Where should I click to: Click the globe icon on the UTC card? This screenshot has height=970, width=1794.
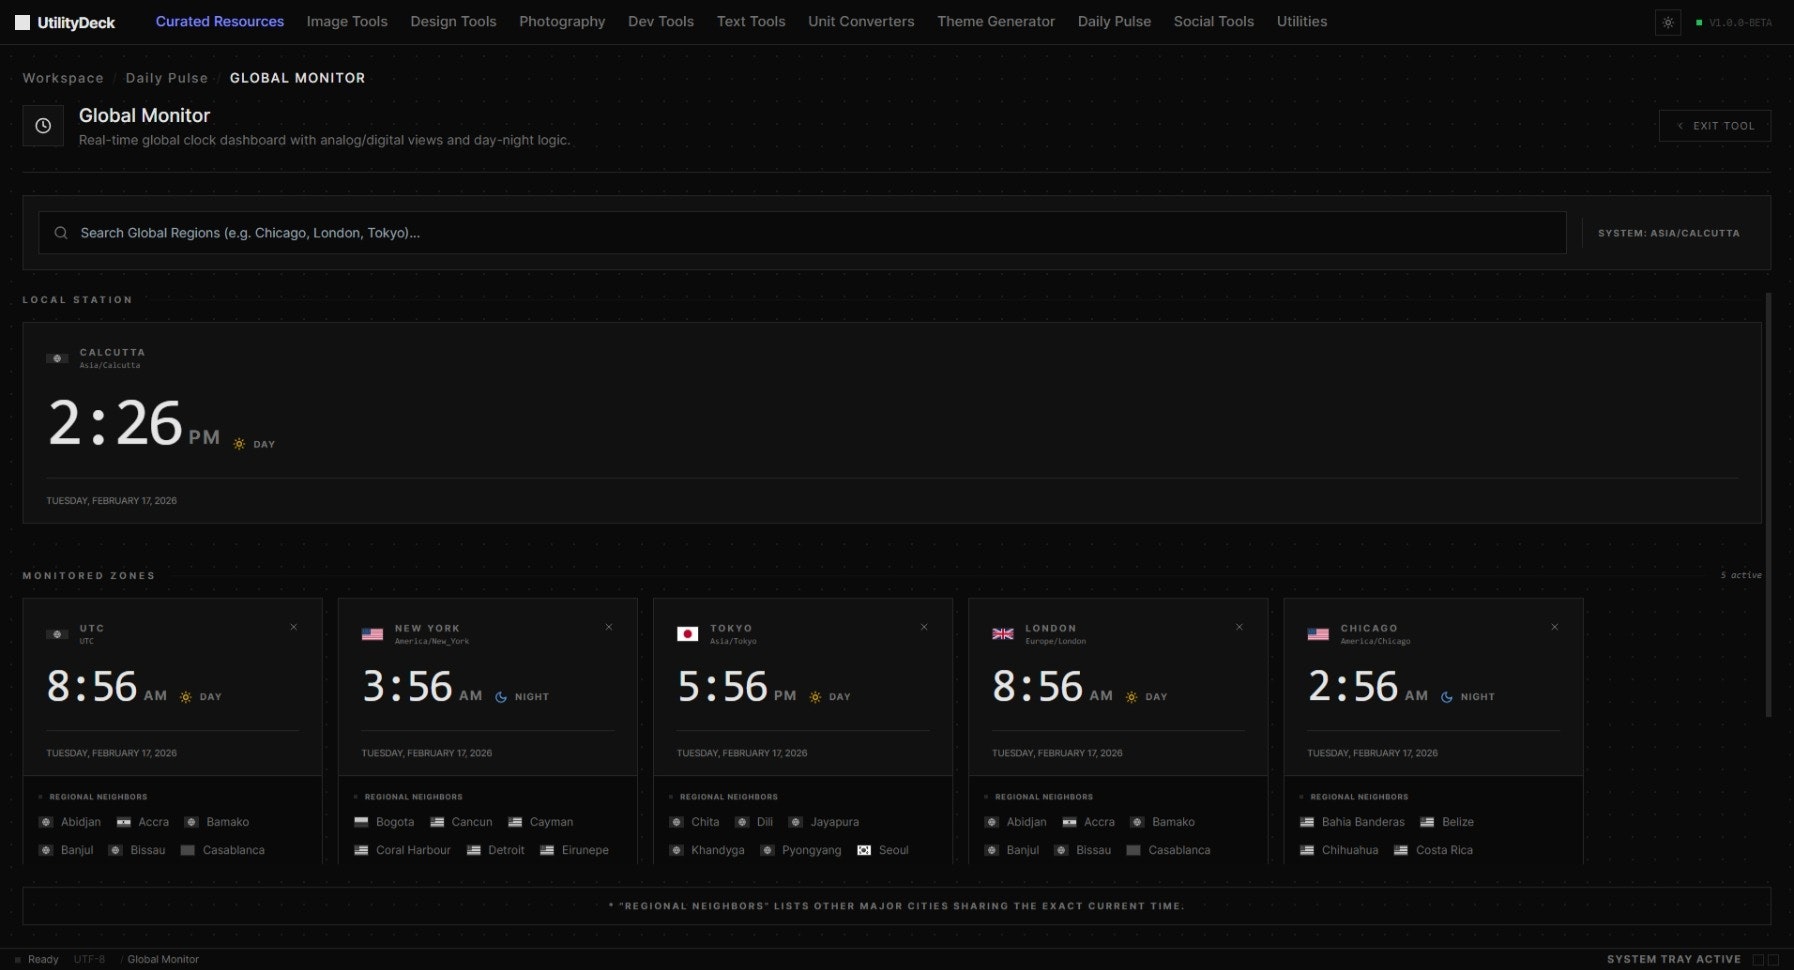click(57, 634)
